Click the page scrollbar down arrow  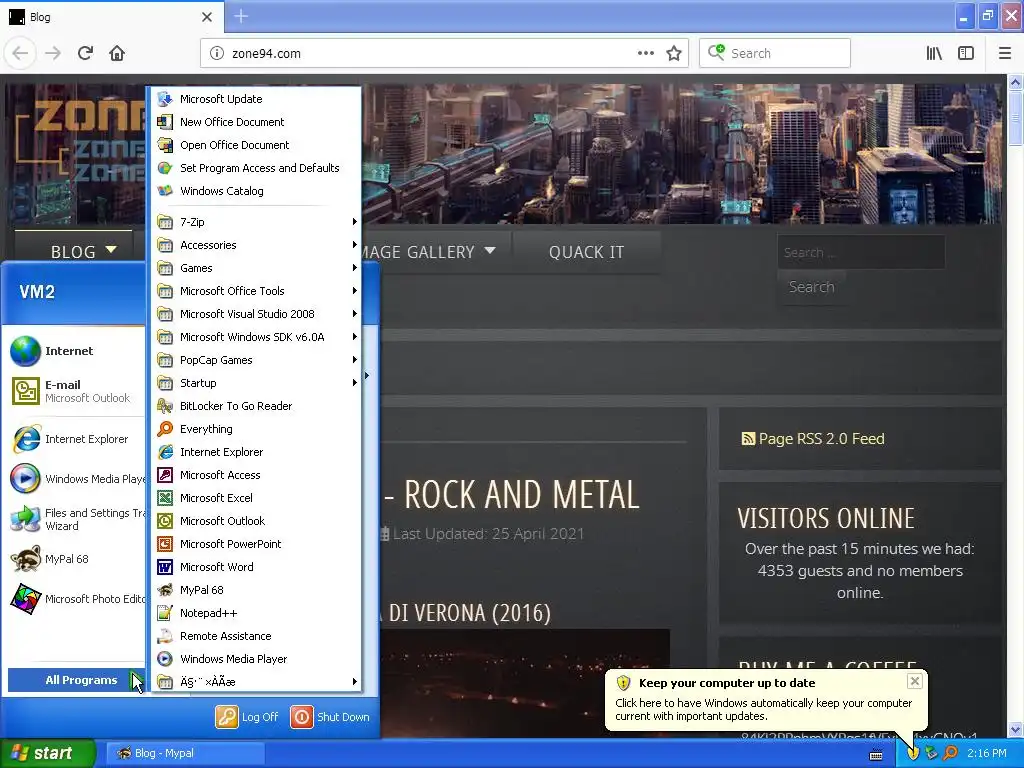click(x=1015, y=729)
